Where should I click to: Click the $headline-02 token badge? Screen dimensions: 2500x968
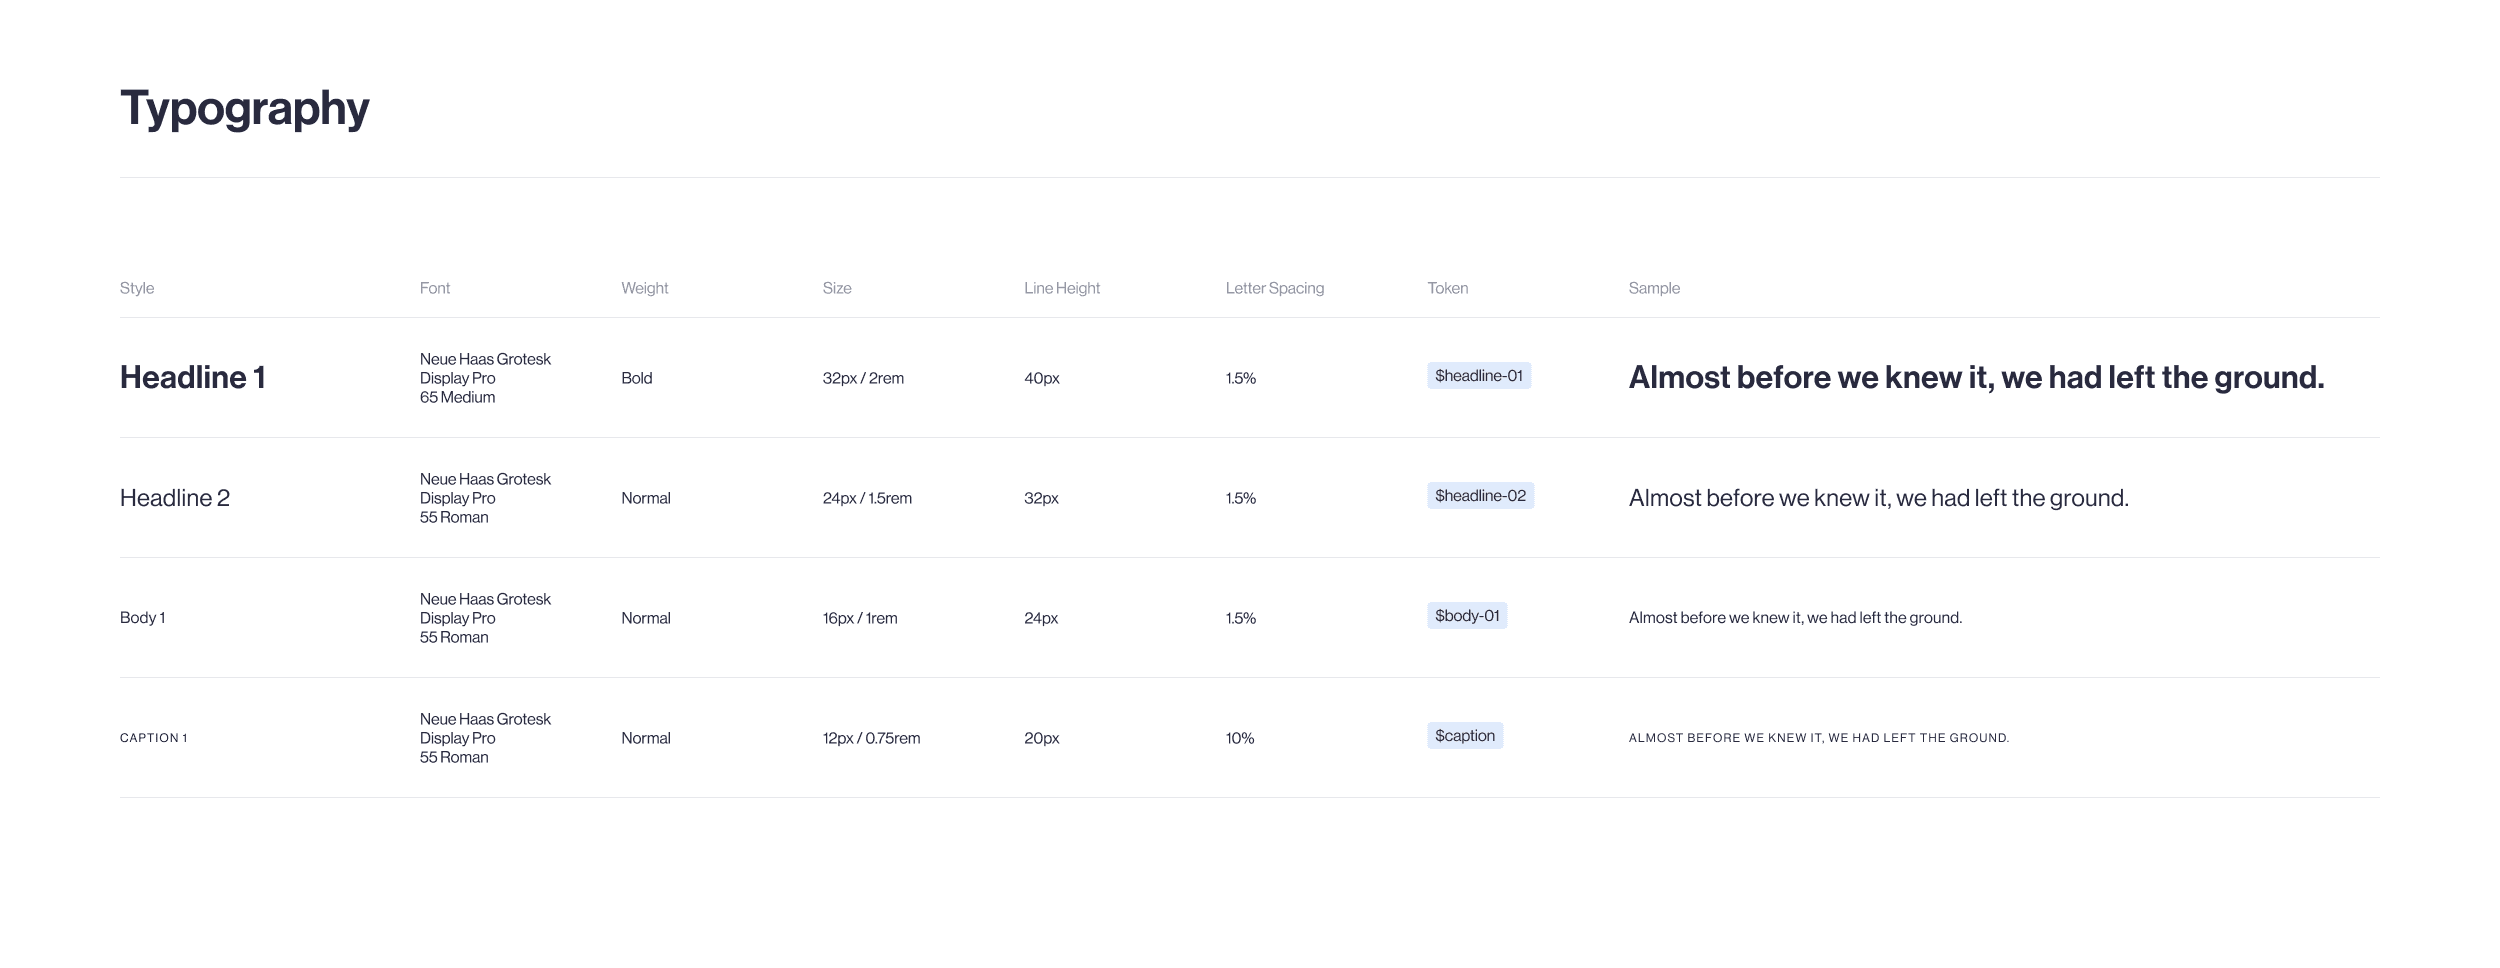(1480, 496)
